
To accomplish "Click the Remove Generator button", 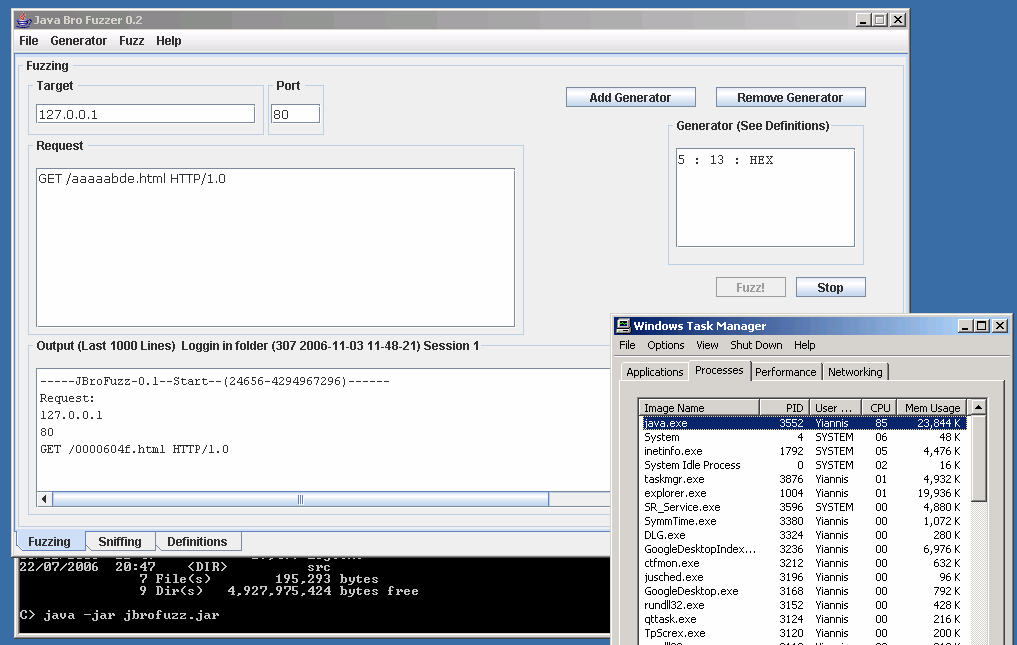I will 790,98.
